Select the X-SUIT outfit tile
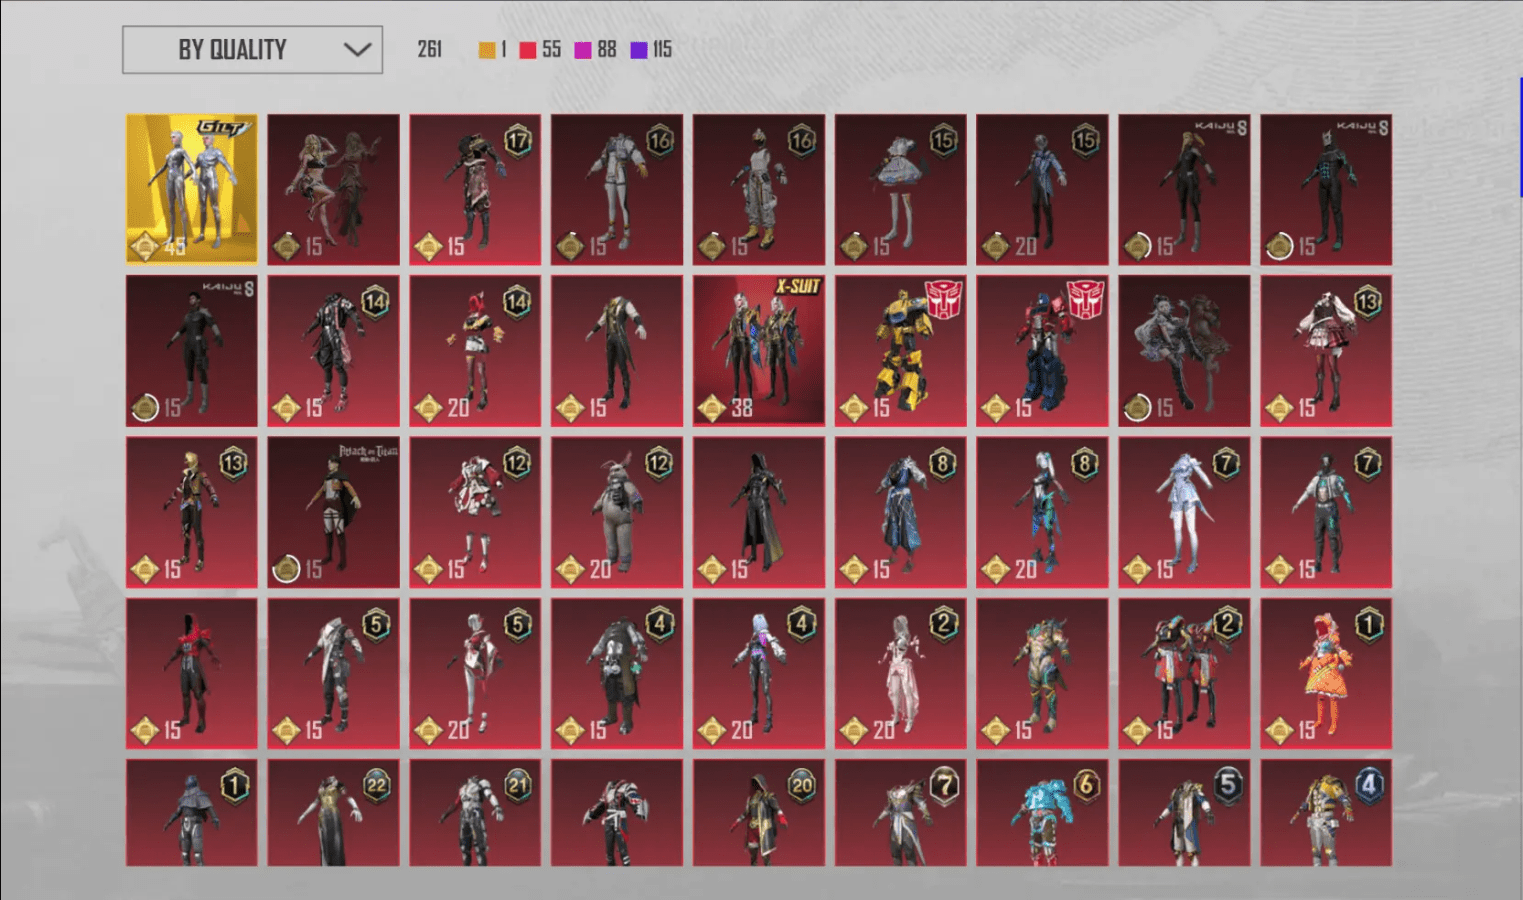1523x900 pixels. (x=758, y=350)
